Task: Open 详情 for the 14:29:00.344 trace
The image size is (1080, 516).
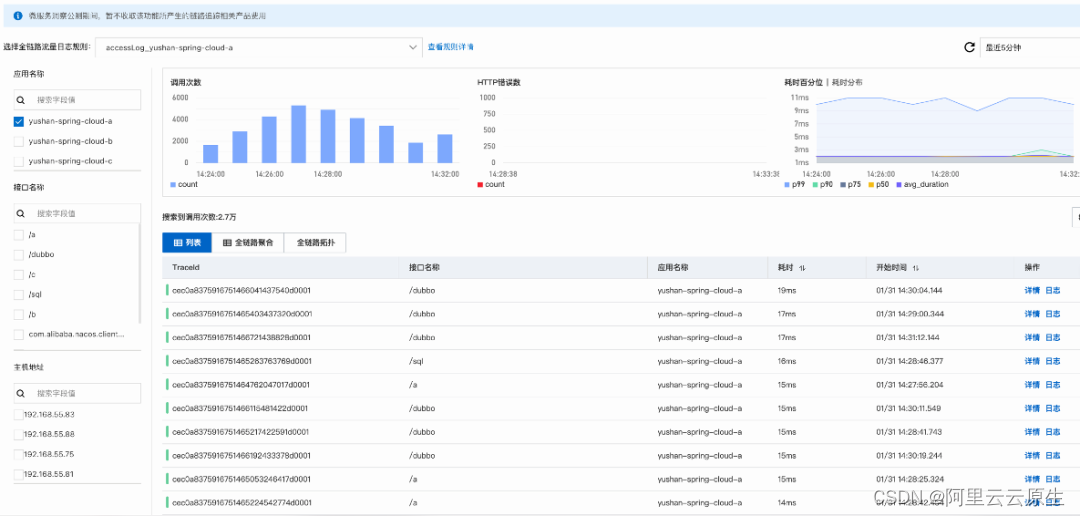Action: (x=1032, y=314)
